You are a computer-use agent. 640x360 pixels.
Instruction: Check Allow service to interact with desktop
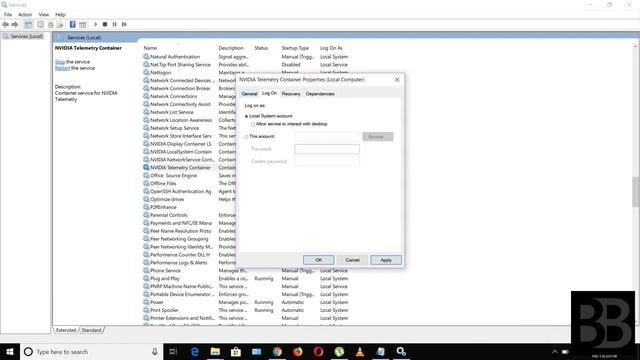pos(253,124)
